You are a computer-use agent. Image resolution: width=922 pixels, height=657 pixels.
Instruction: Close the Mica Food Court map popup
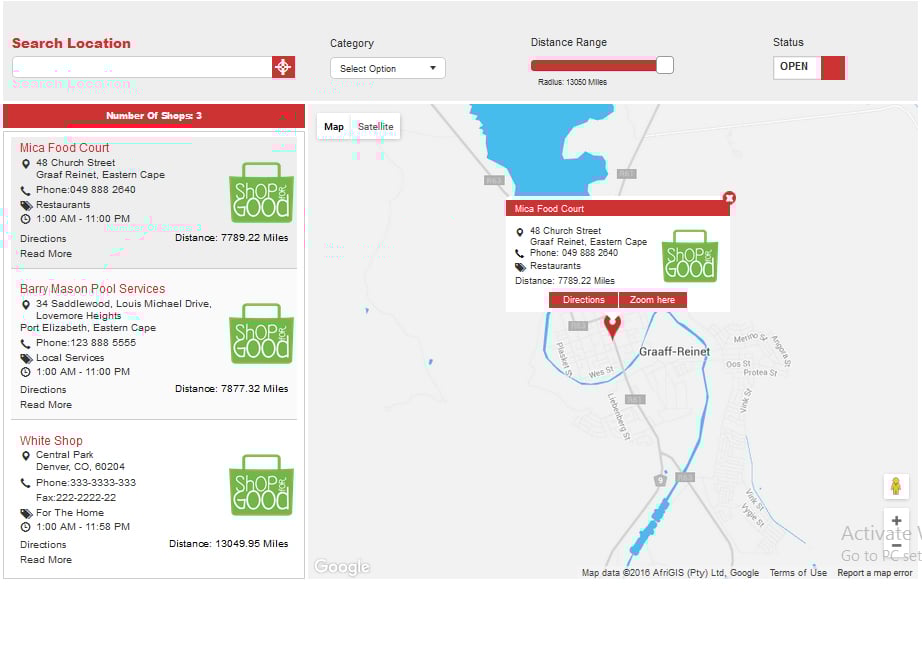729,198
